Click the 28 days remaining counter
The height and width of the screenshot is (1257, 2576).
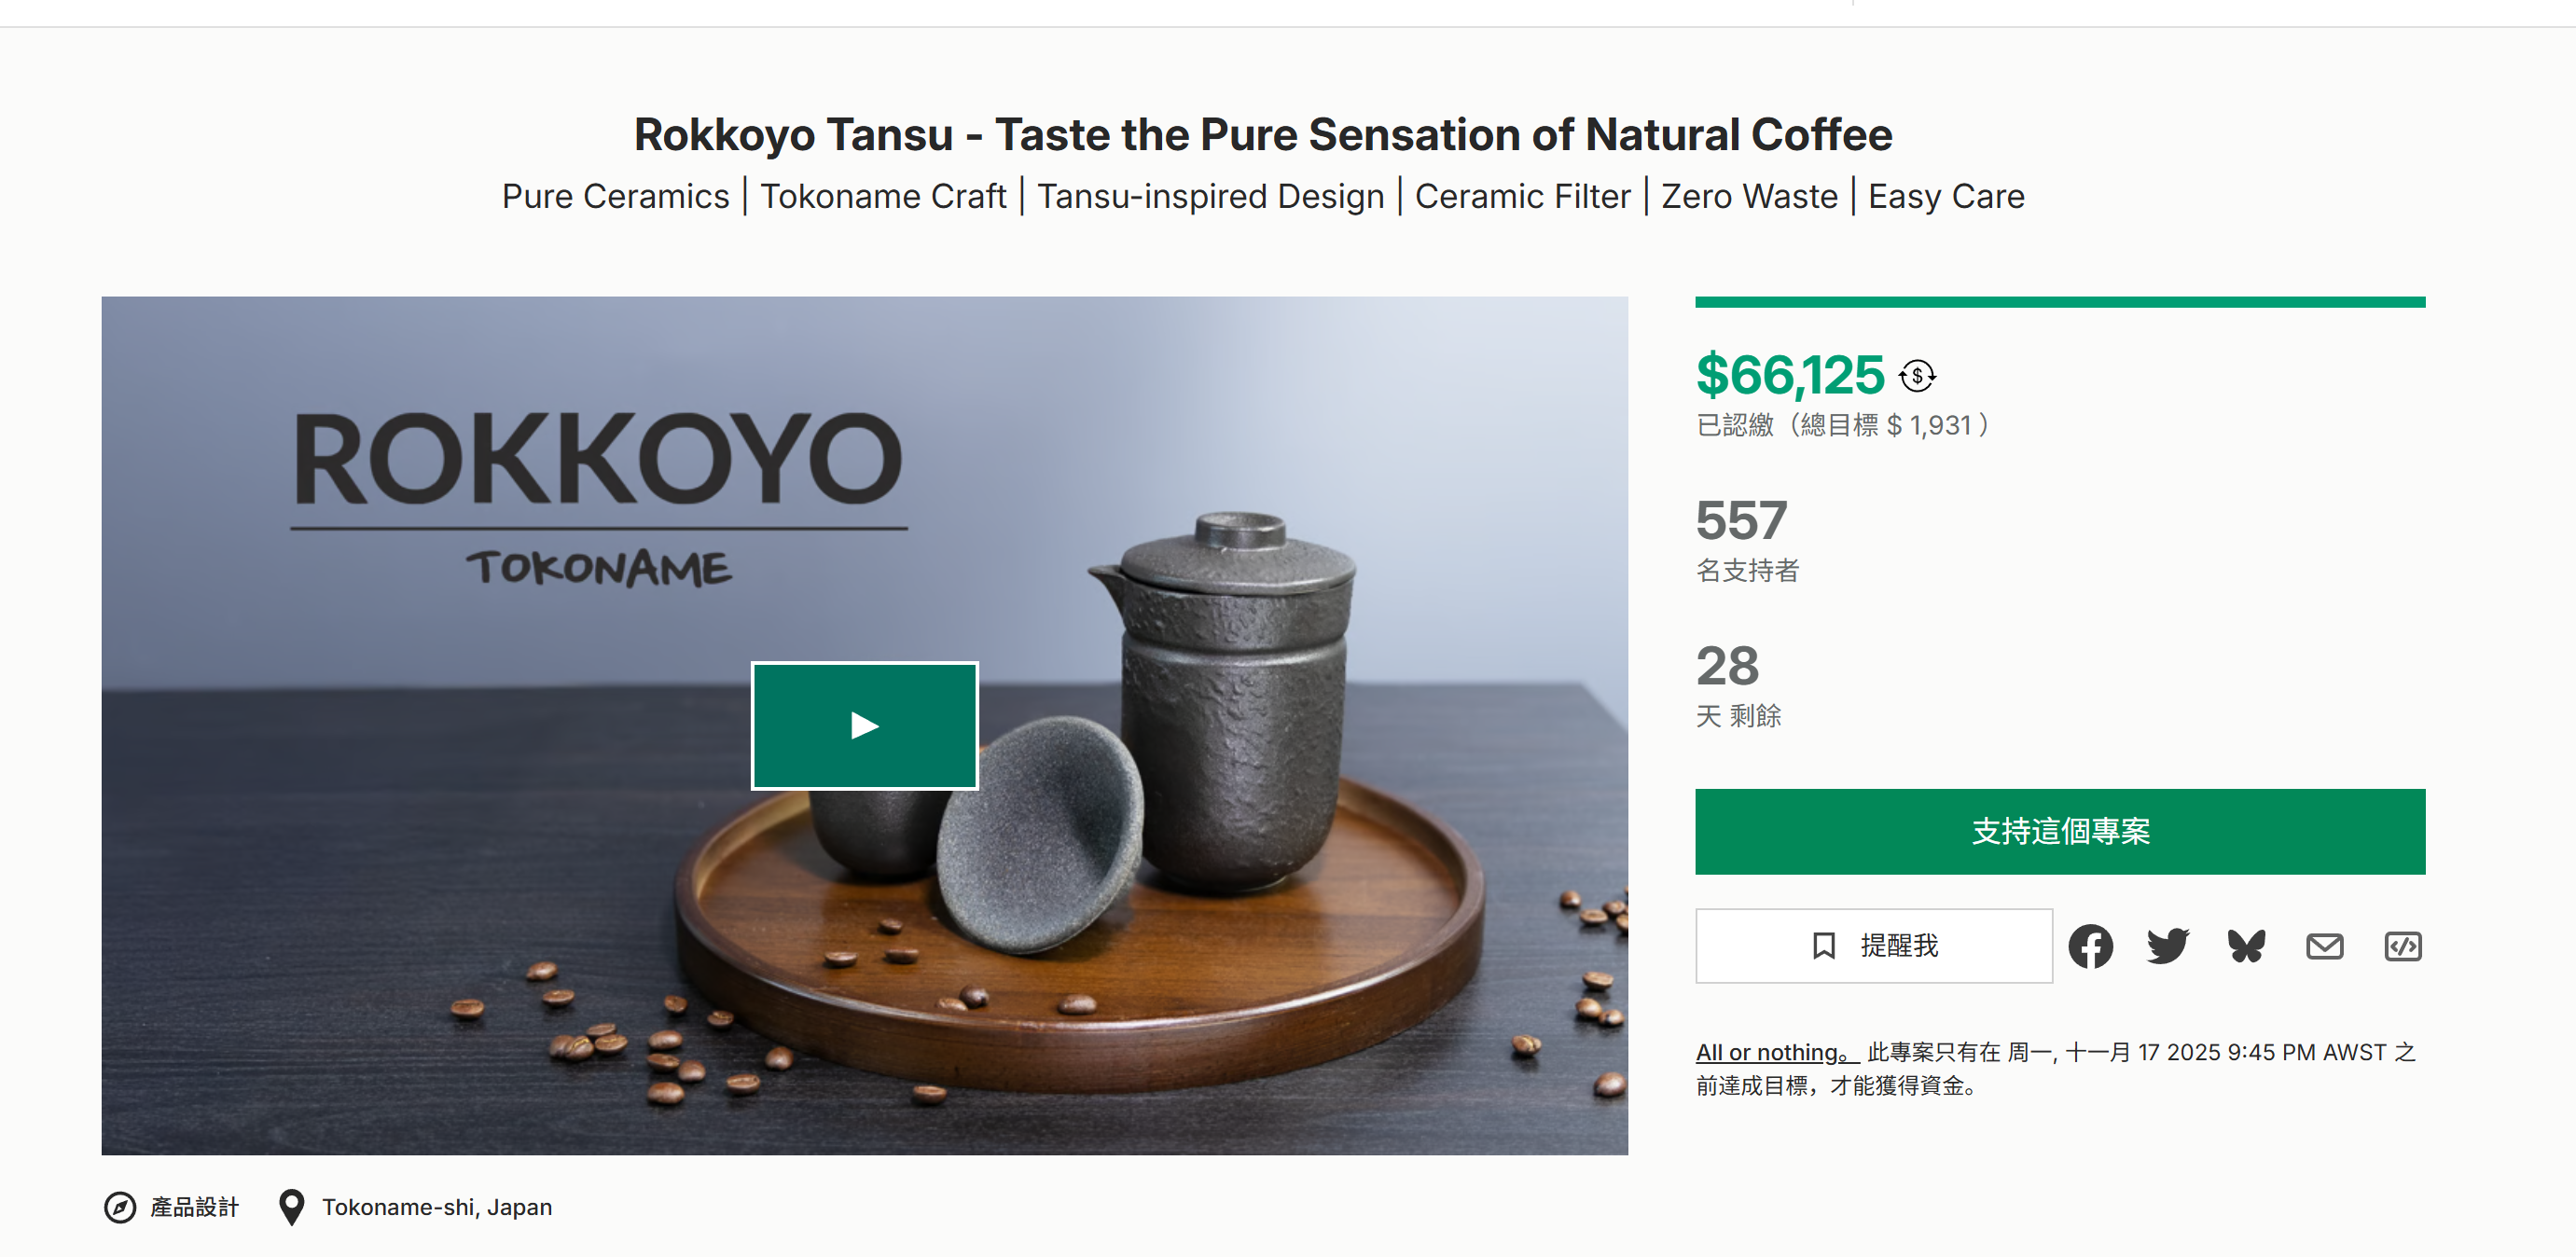tap(1727, 666)
